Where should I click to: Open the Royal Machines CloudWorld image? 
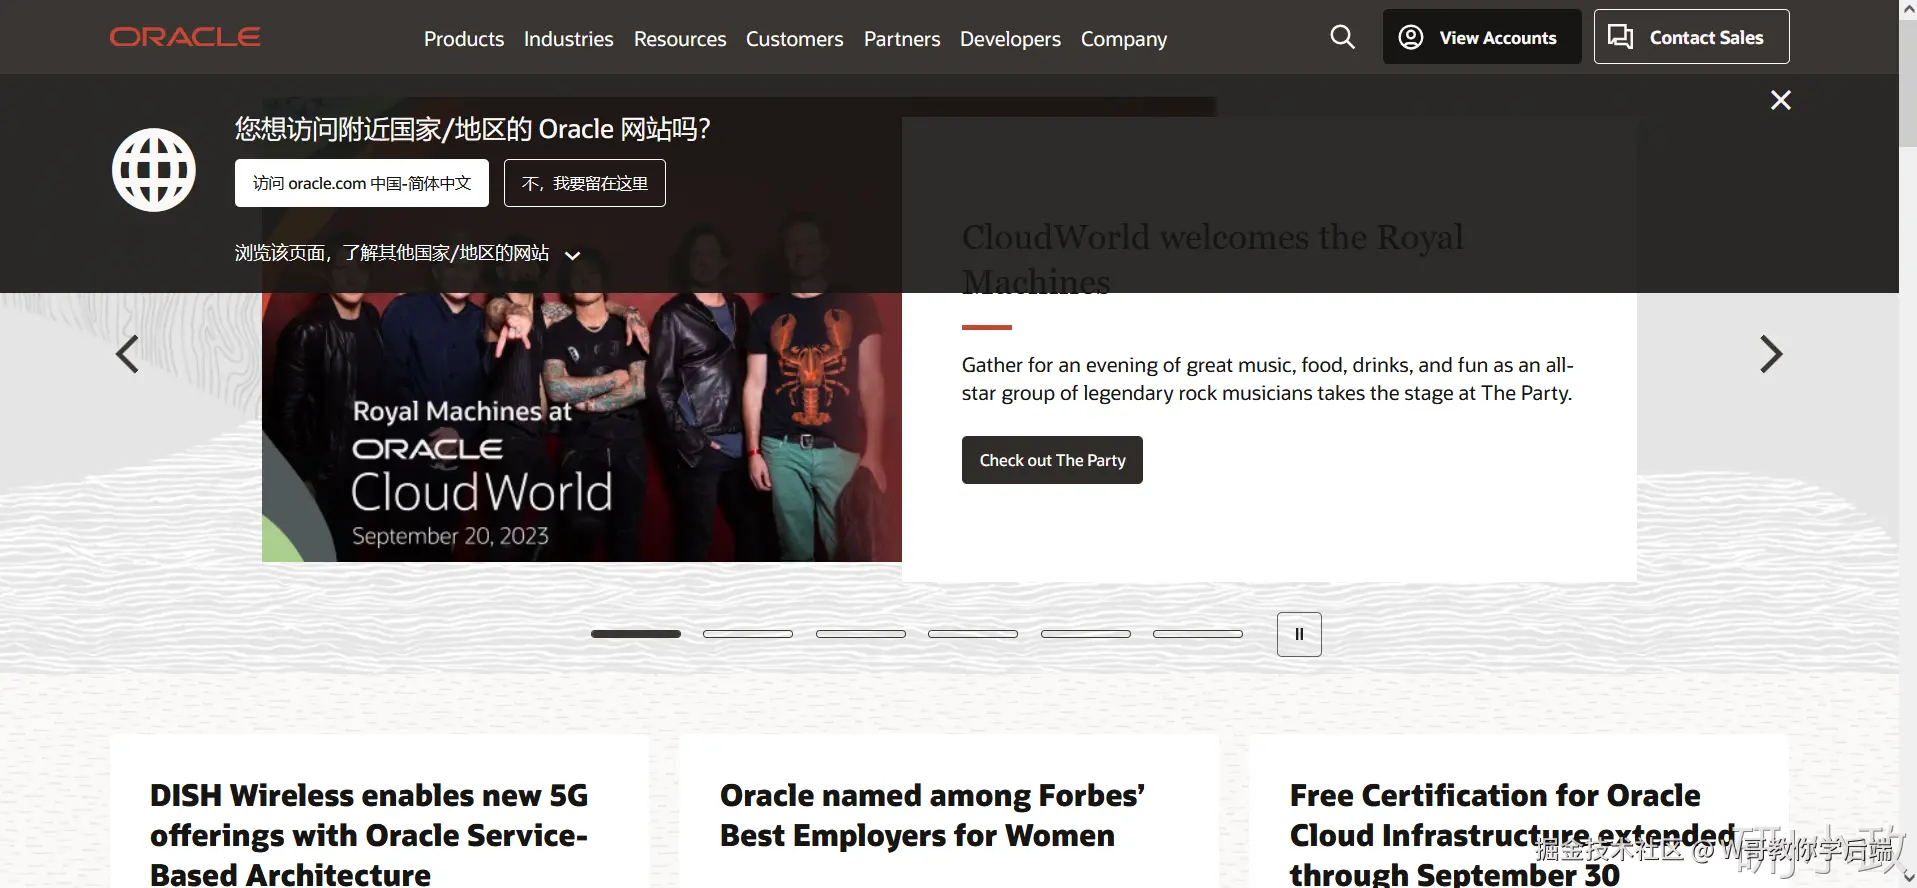(x=582, y=427)
